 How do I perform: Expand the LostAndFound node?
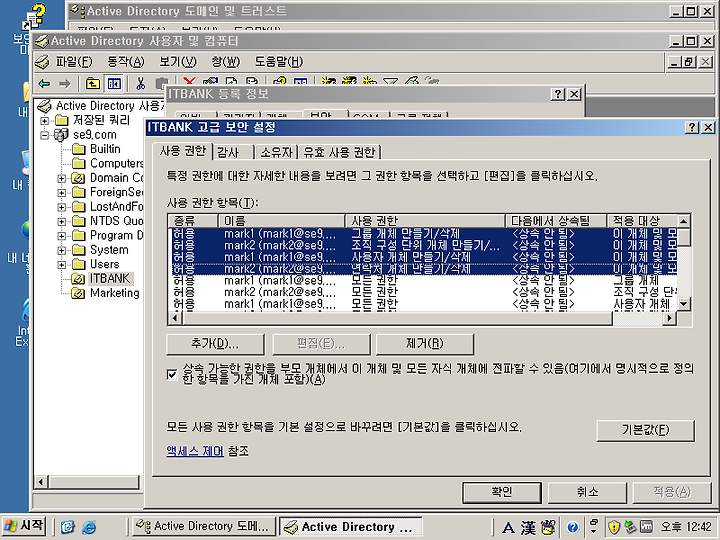(x=62, y=207)
